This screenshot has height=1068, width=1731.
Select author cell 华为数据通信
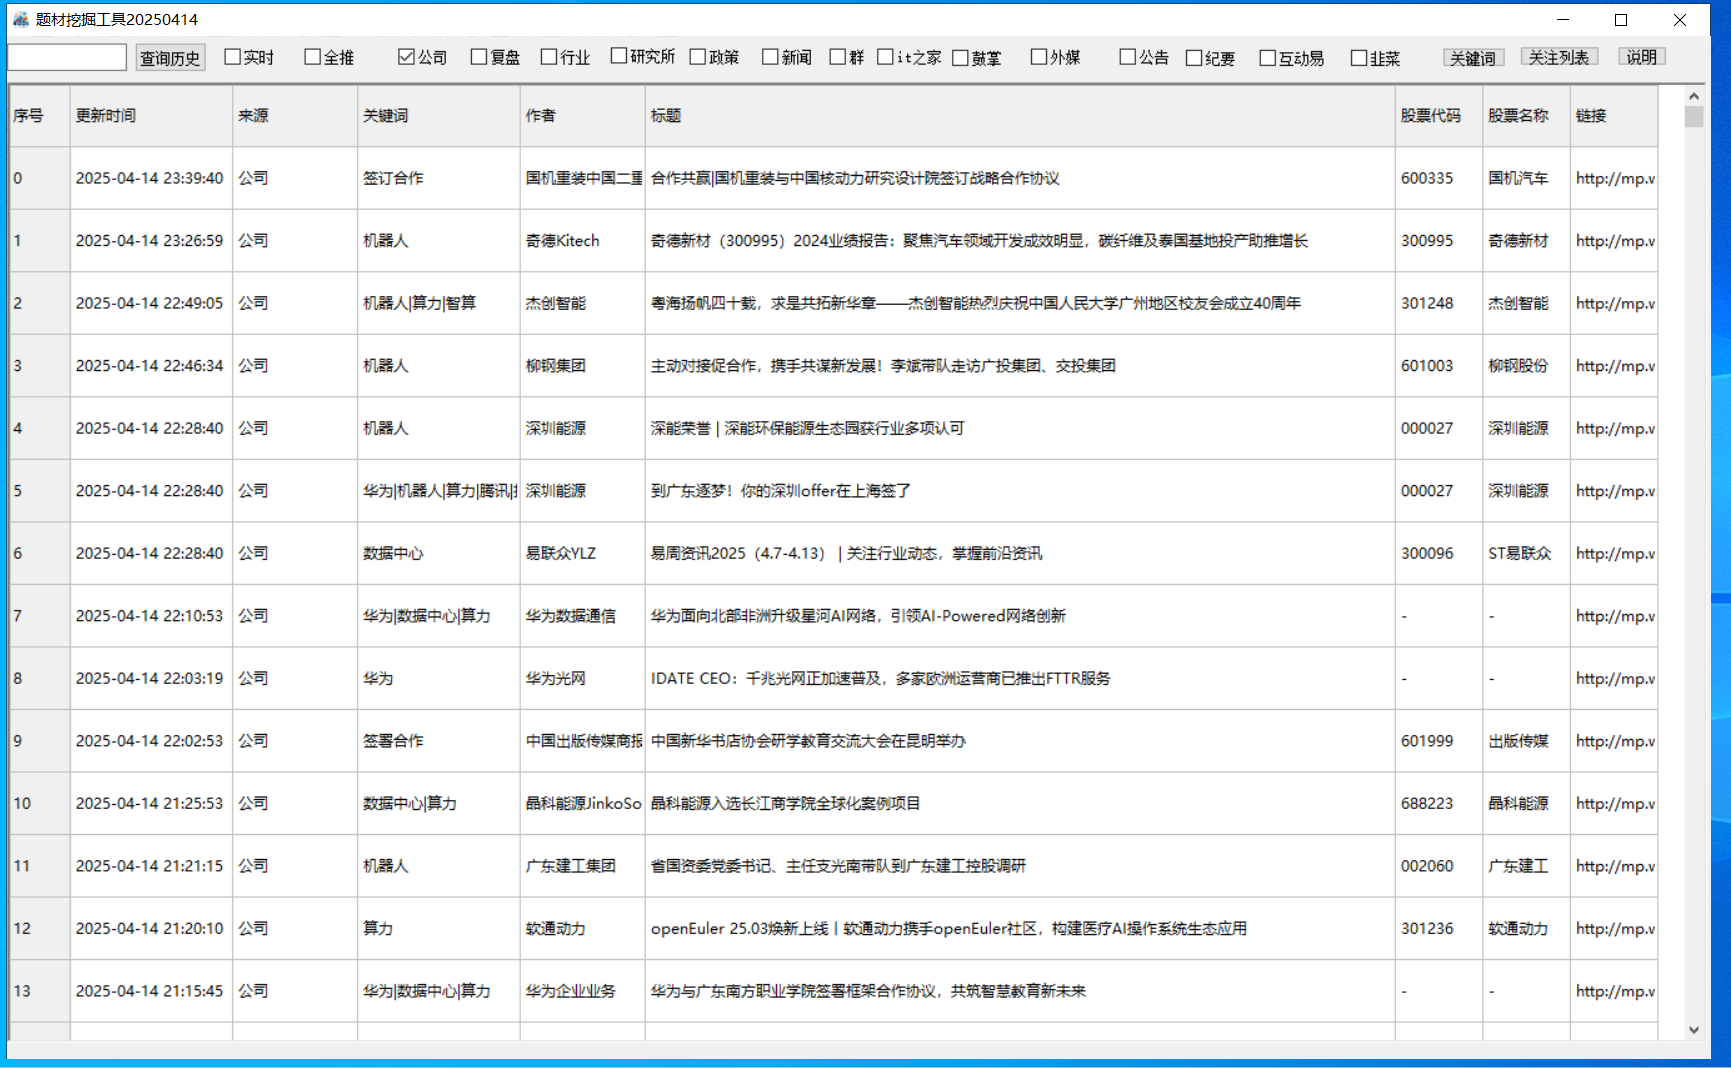[583, 616]
